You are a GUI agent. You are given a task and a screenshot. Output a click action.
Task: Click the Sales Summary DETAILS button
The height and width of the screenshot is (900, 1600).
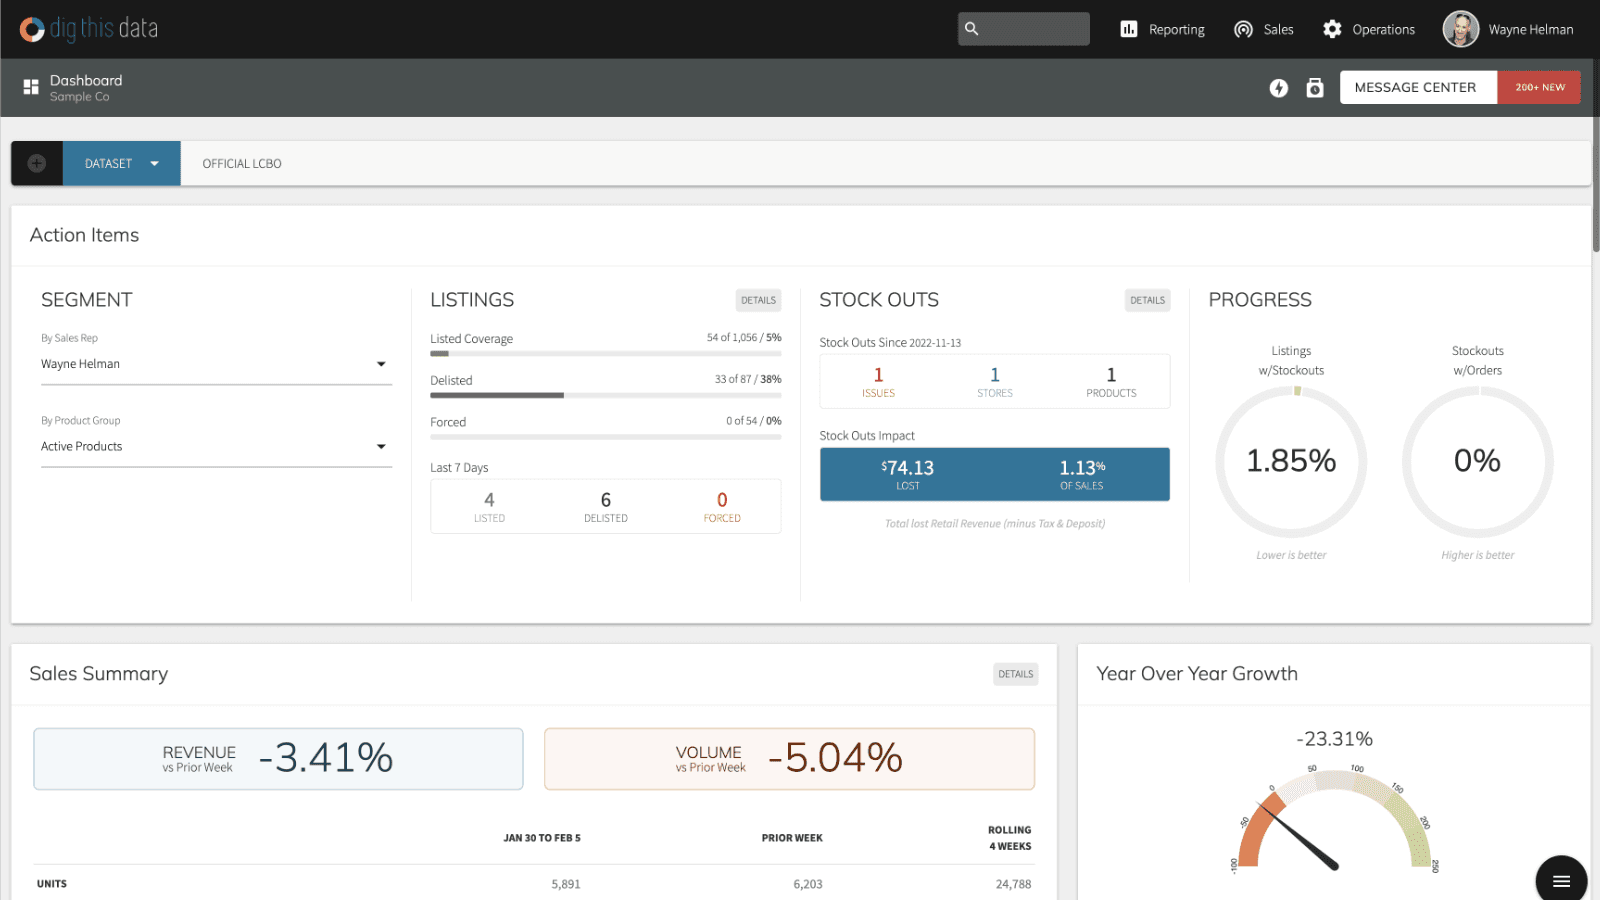[x=1015, y=674]
